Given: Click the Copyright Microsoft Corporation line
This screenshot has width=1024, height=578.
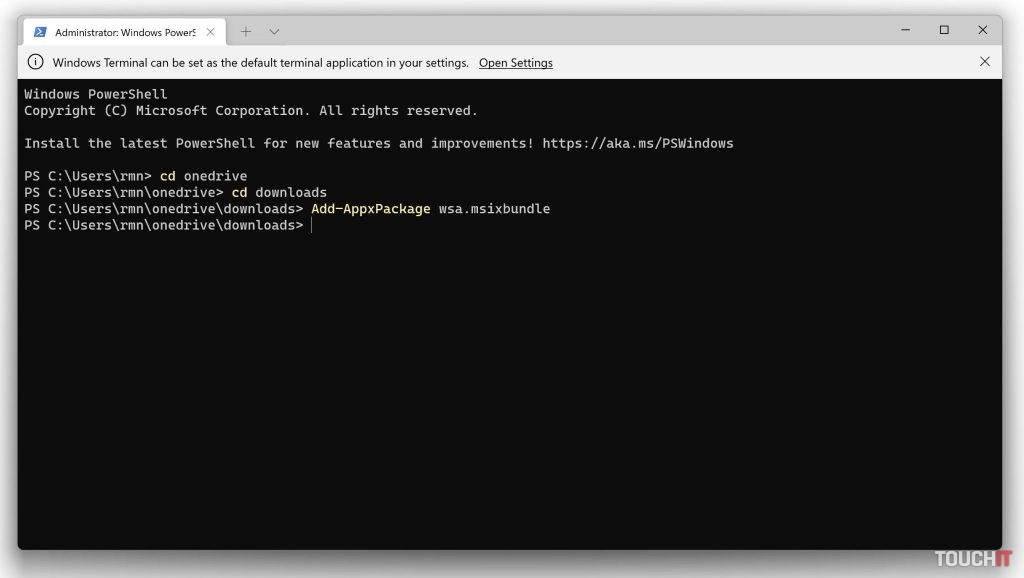Looking at the screenshot, I should (x=250, y=111).
